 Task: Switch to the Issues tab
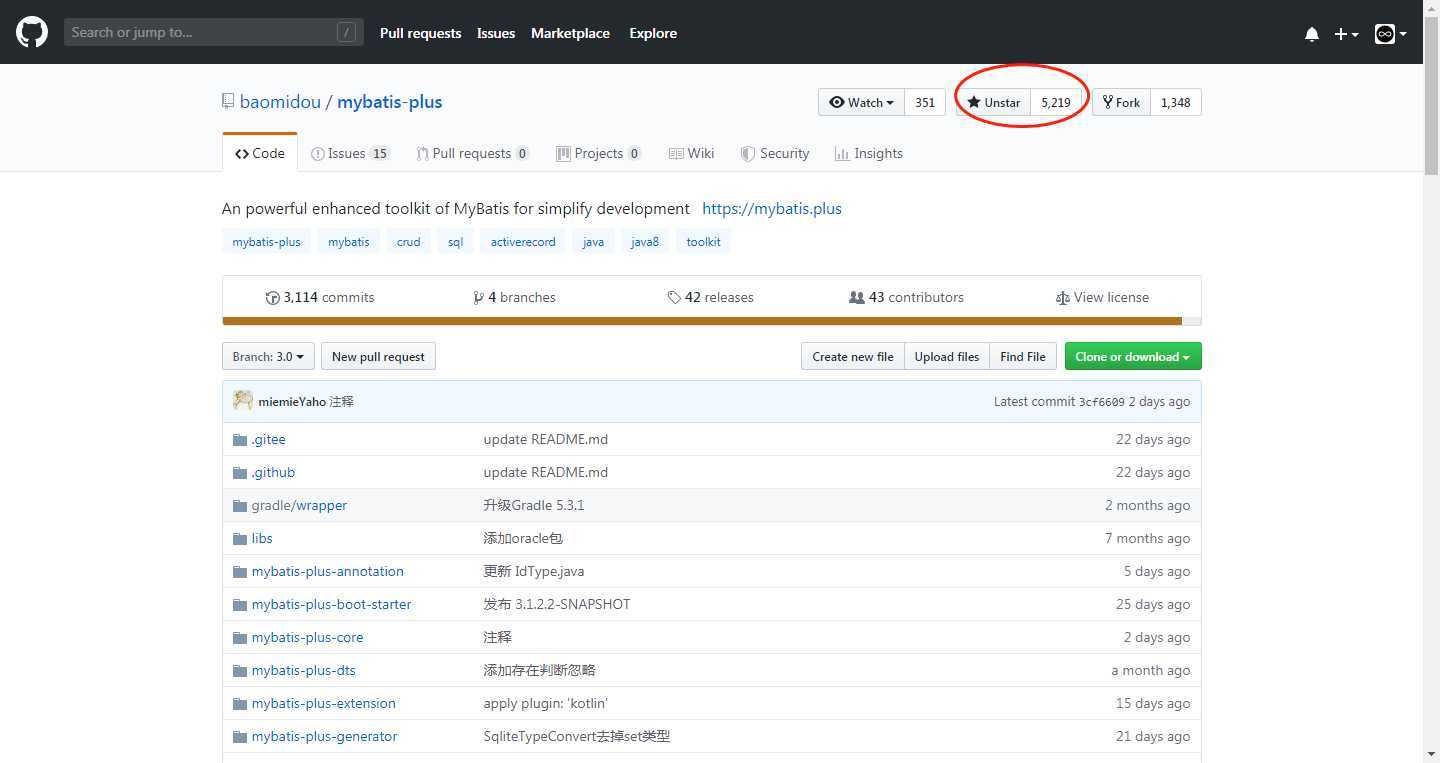350,153
